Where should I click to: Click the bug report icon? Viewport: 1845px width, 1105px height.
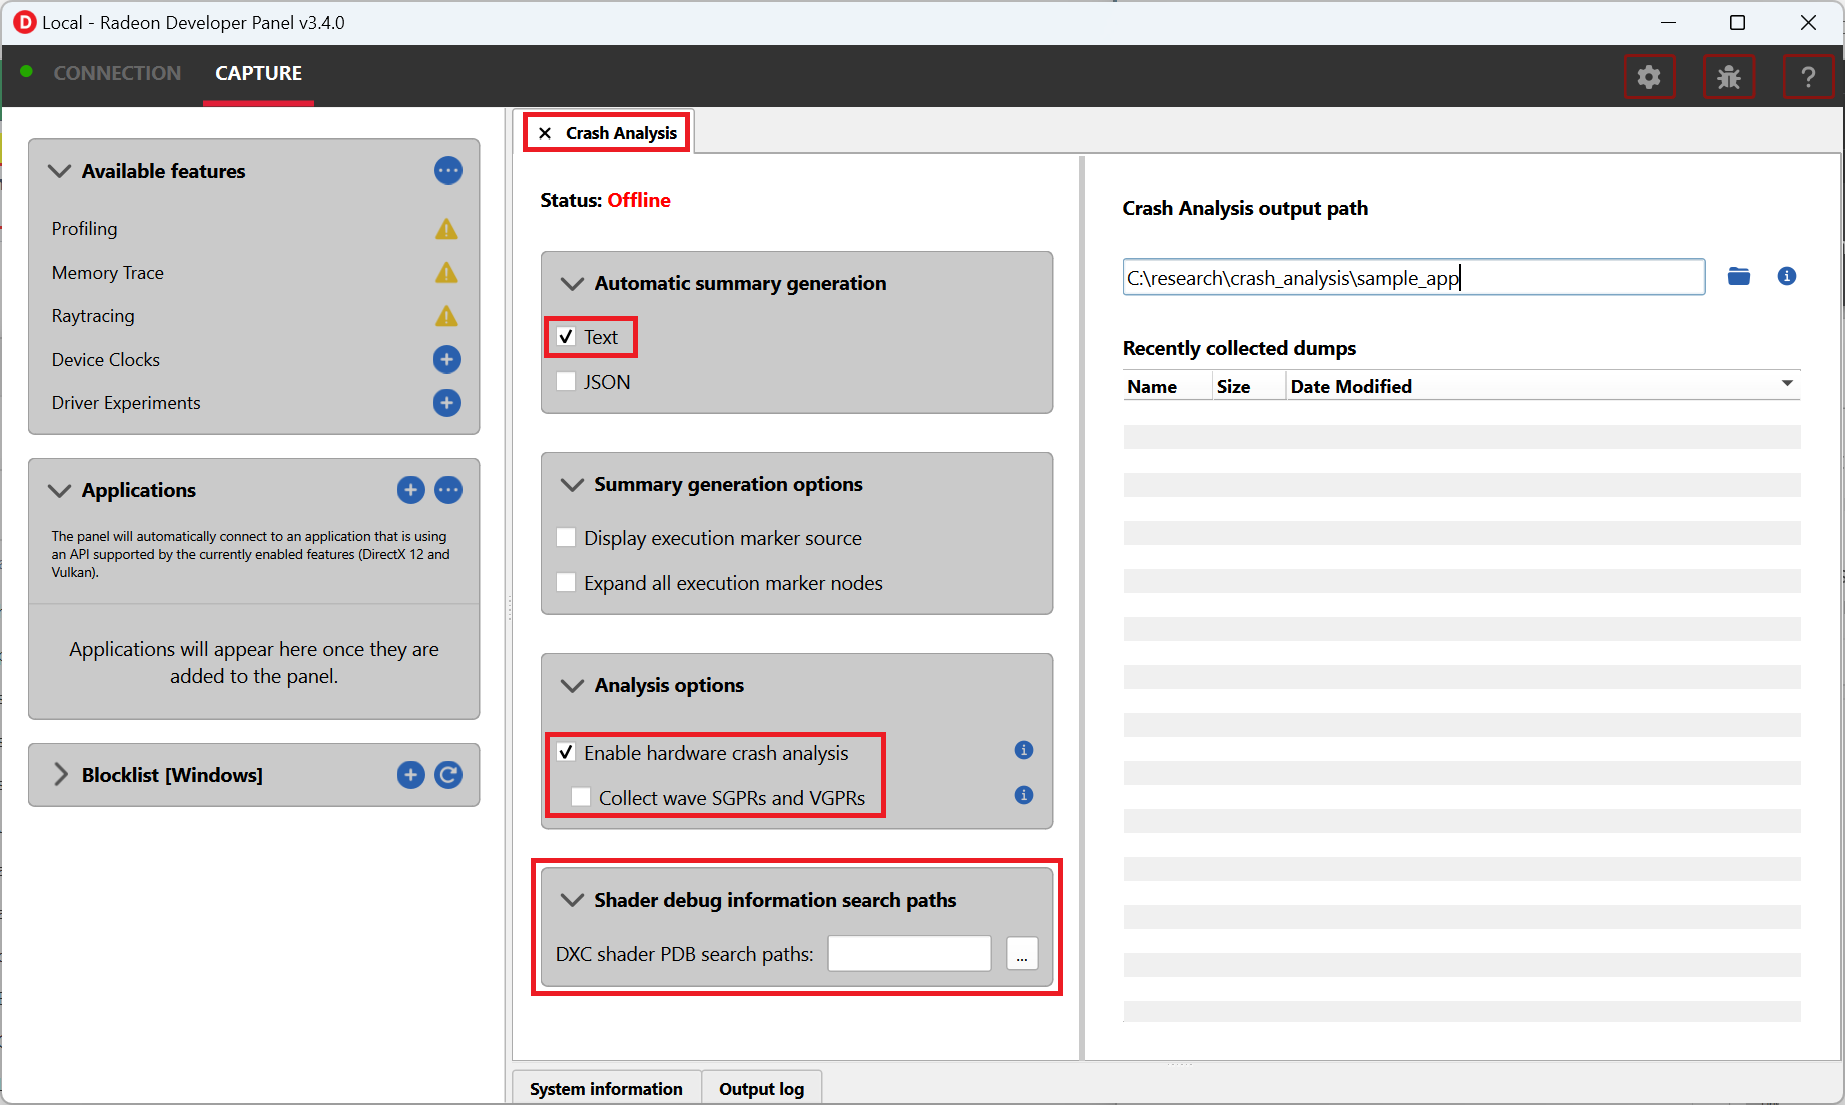pyautogui.click(x=1728, y=77)
